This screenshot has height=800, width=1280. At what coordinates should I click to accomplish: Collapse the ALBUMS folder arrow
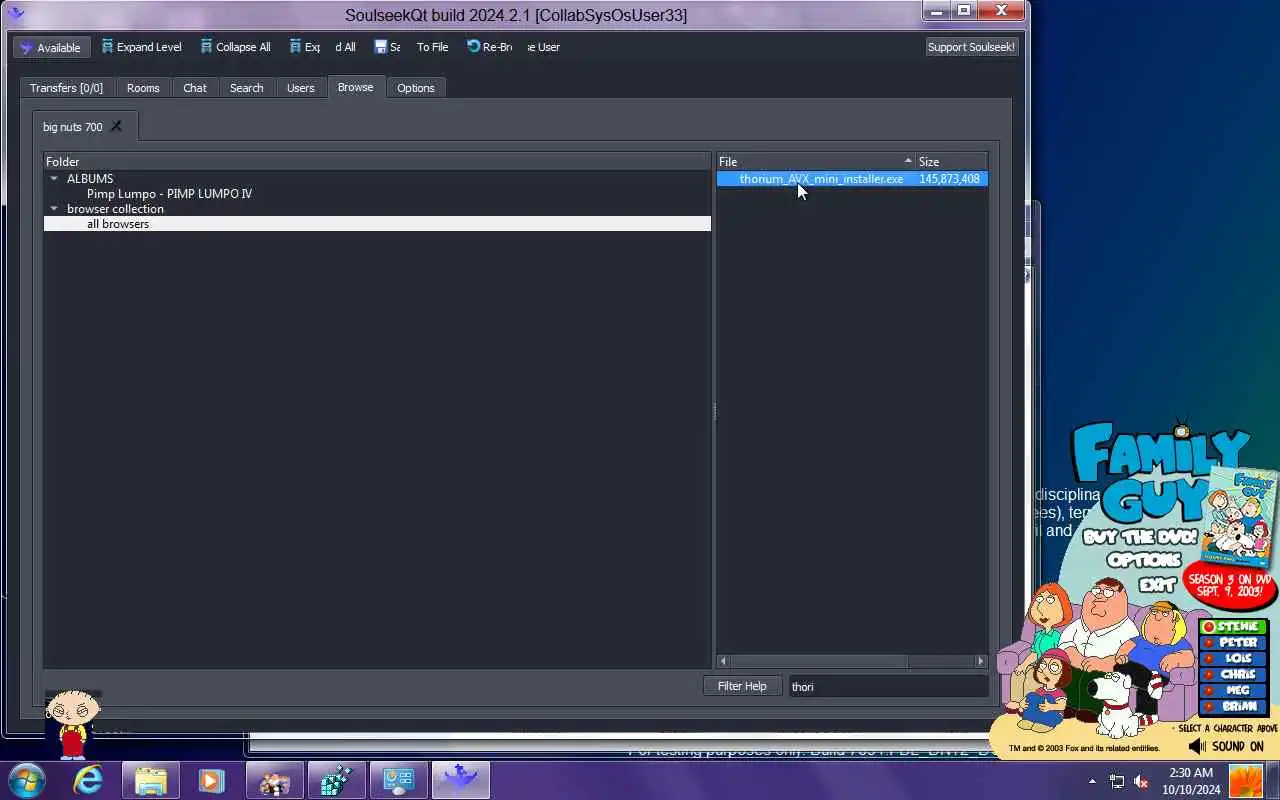(54, 179)
